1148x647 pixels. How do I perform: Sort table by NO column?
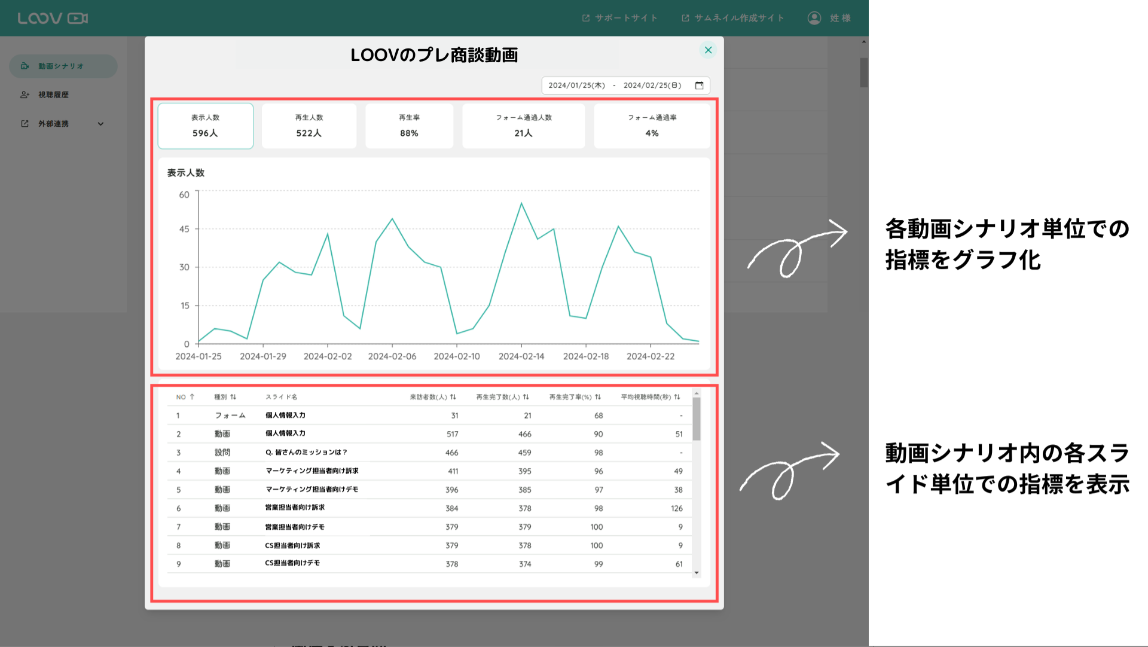(185, 397)
